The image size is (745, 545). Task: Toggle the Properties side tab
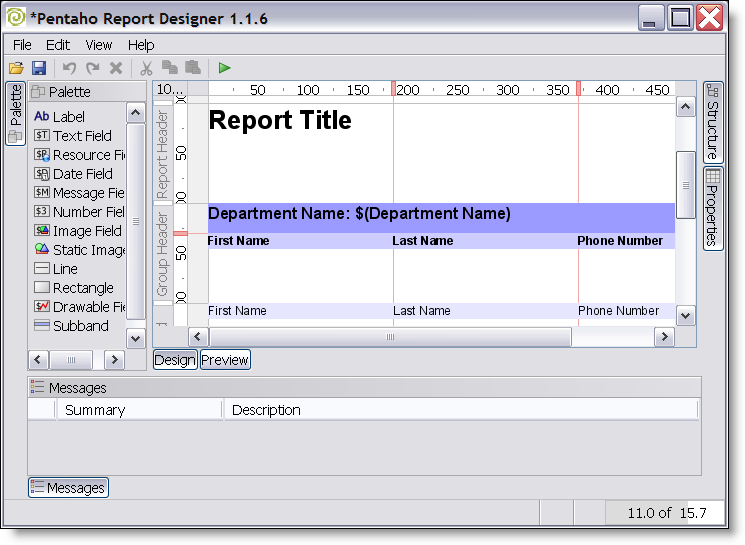point(713,208)
